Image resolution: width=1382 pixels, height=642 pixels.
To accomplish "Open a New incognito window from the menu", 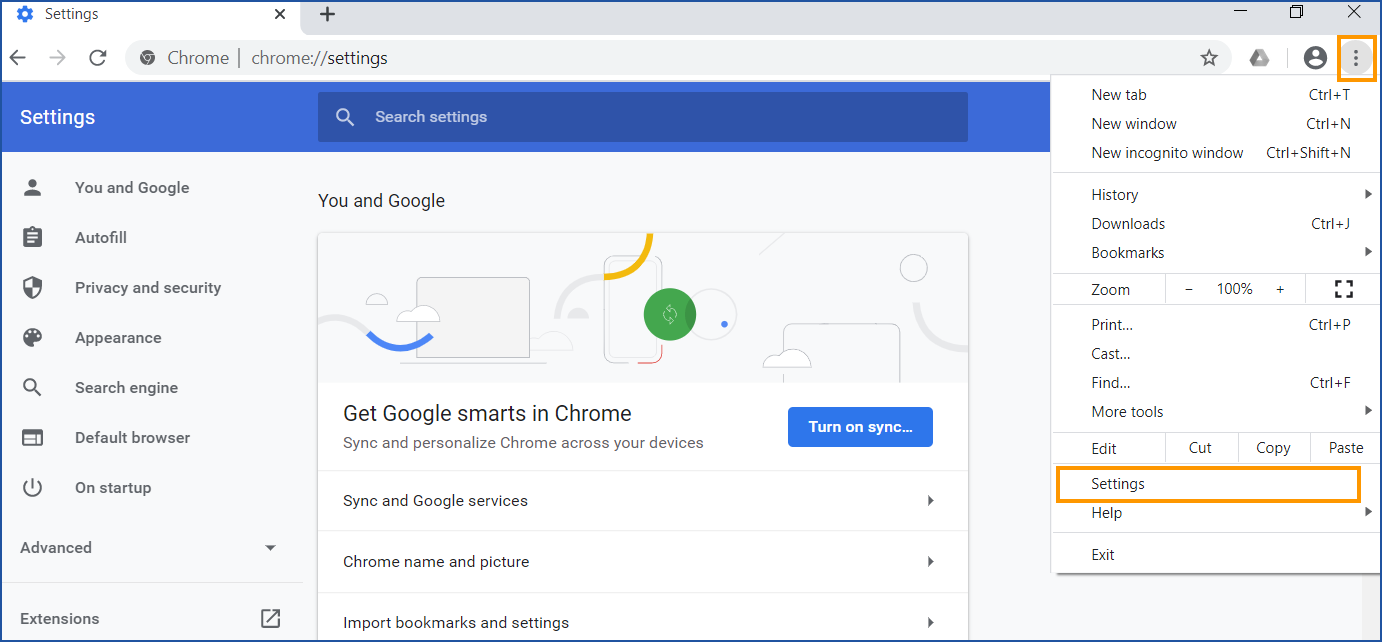I will (1167, 152).
